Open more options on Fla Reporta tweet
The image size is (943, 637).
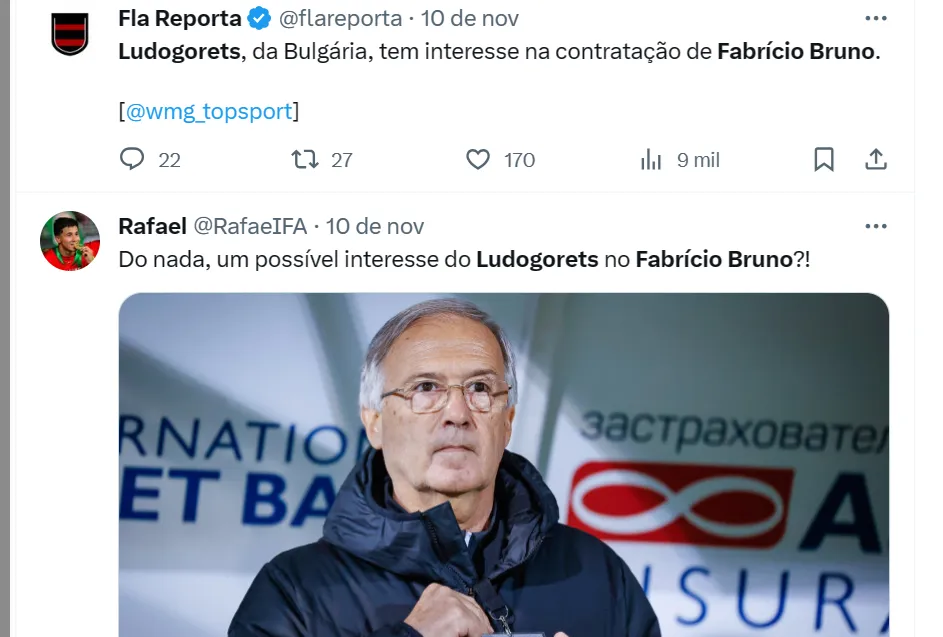point(876,19)
